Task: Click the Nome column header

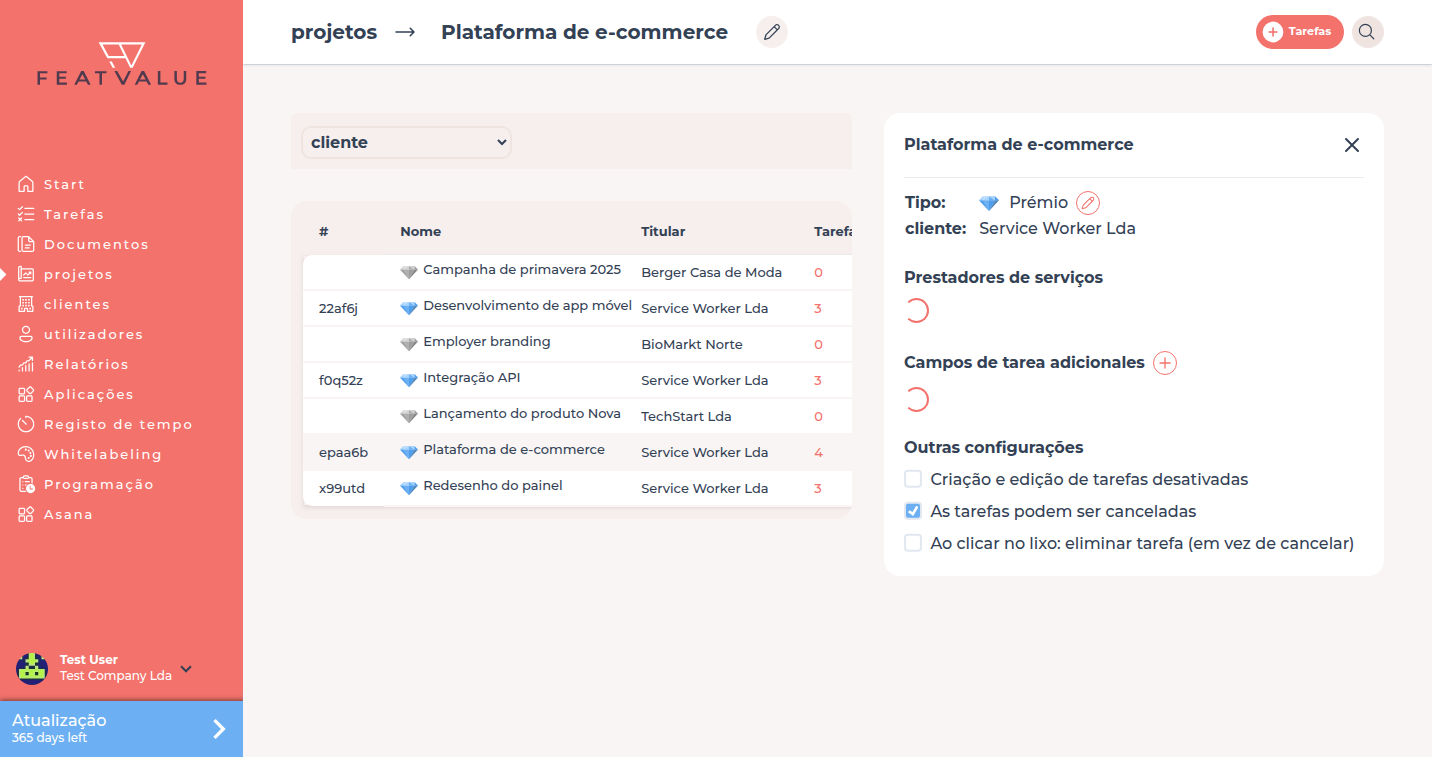Action: pyautogui.click(x=421, y=231)
